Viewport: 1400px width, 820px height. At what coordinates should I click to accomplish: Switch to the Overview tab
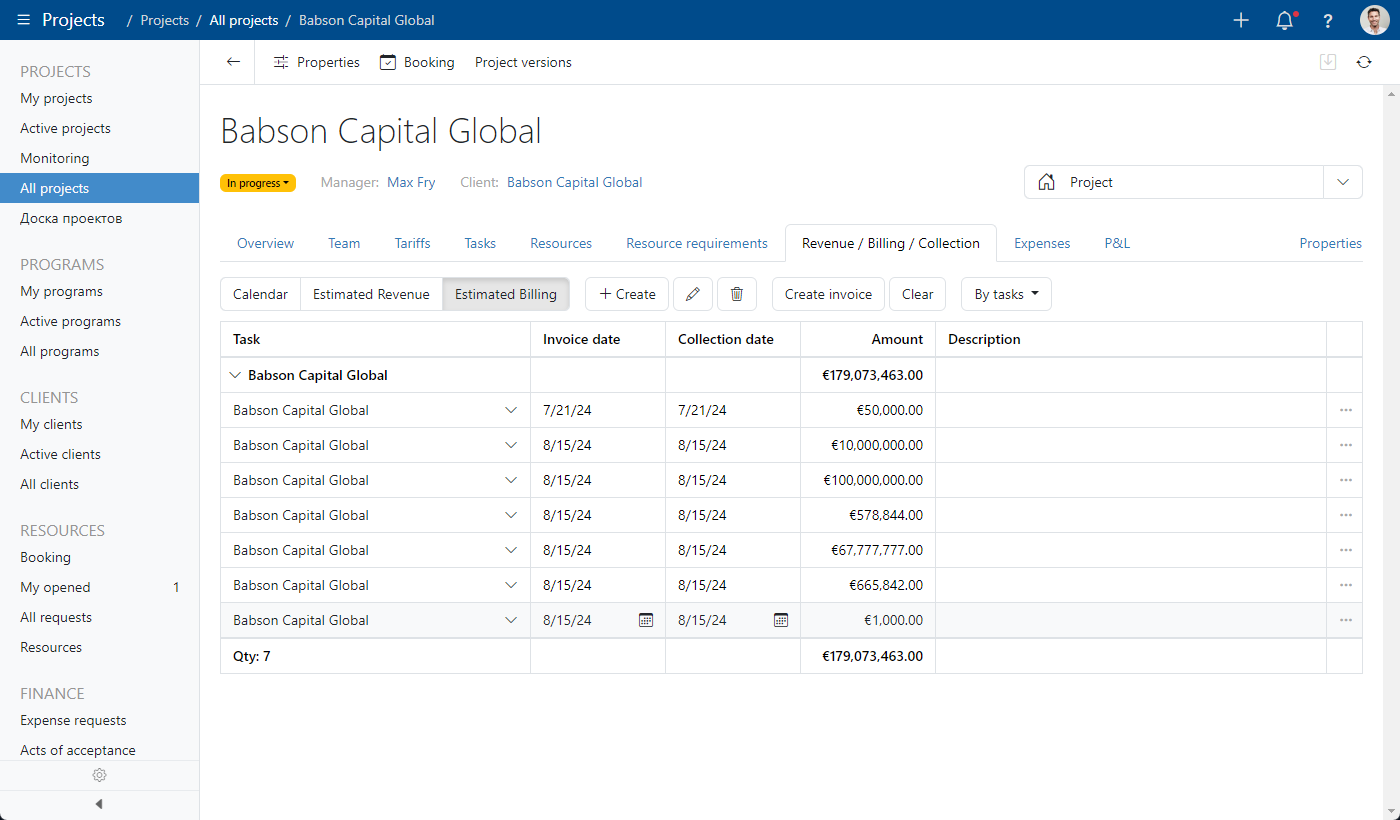click(x=265, y=243)
